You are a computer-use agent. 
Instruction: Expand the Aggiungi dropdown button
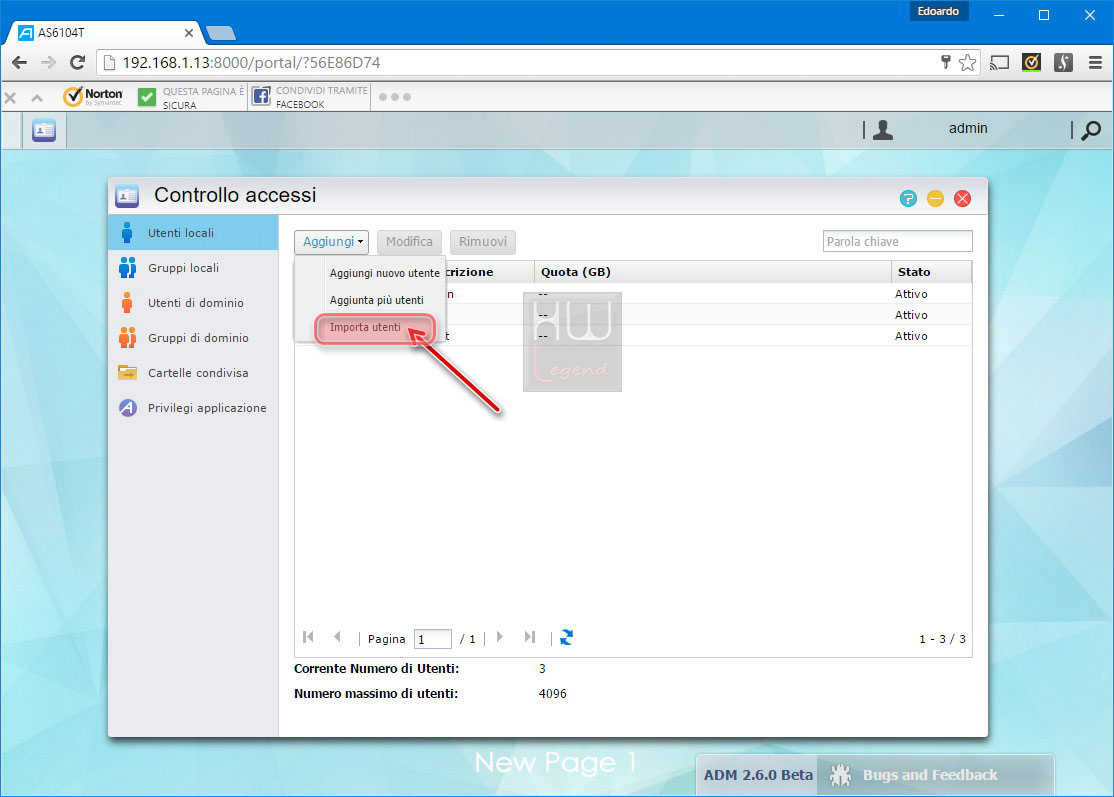[x=332, y=242]
